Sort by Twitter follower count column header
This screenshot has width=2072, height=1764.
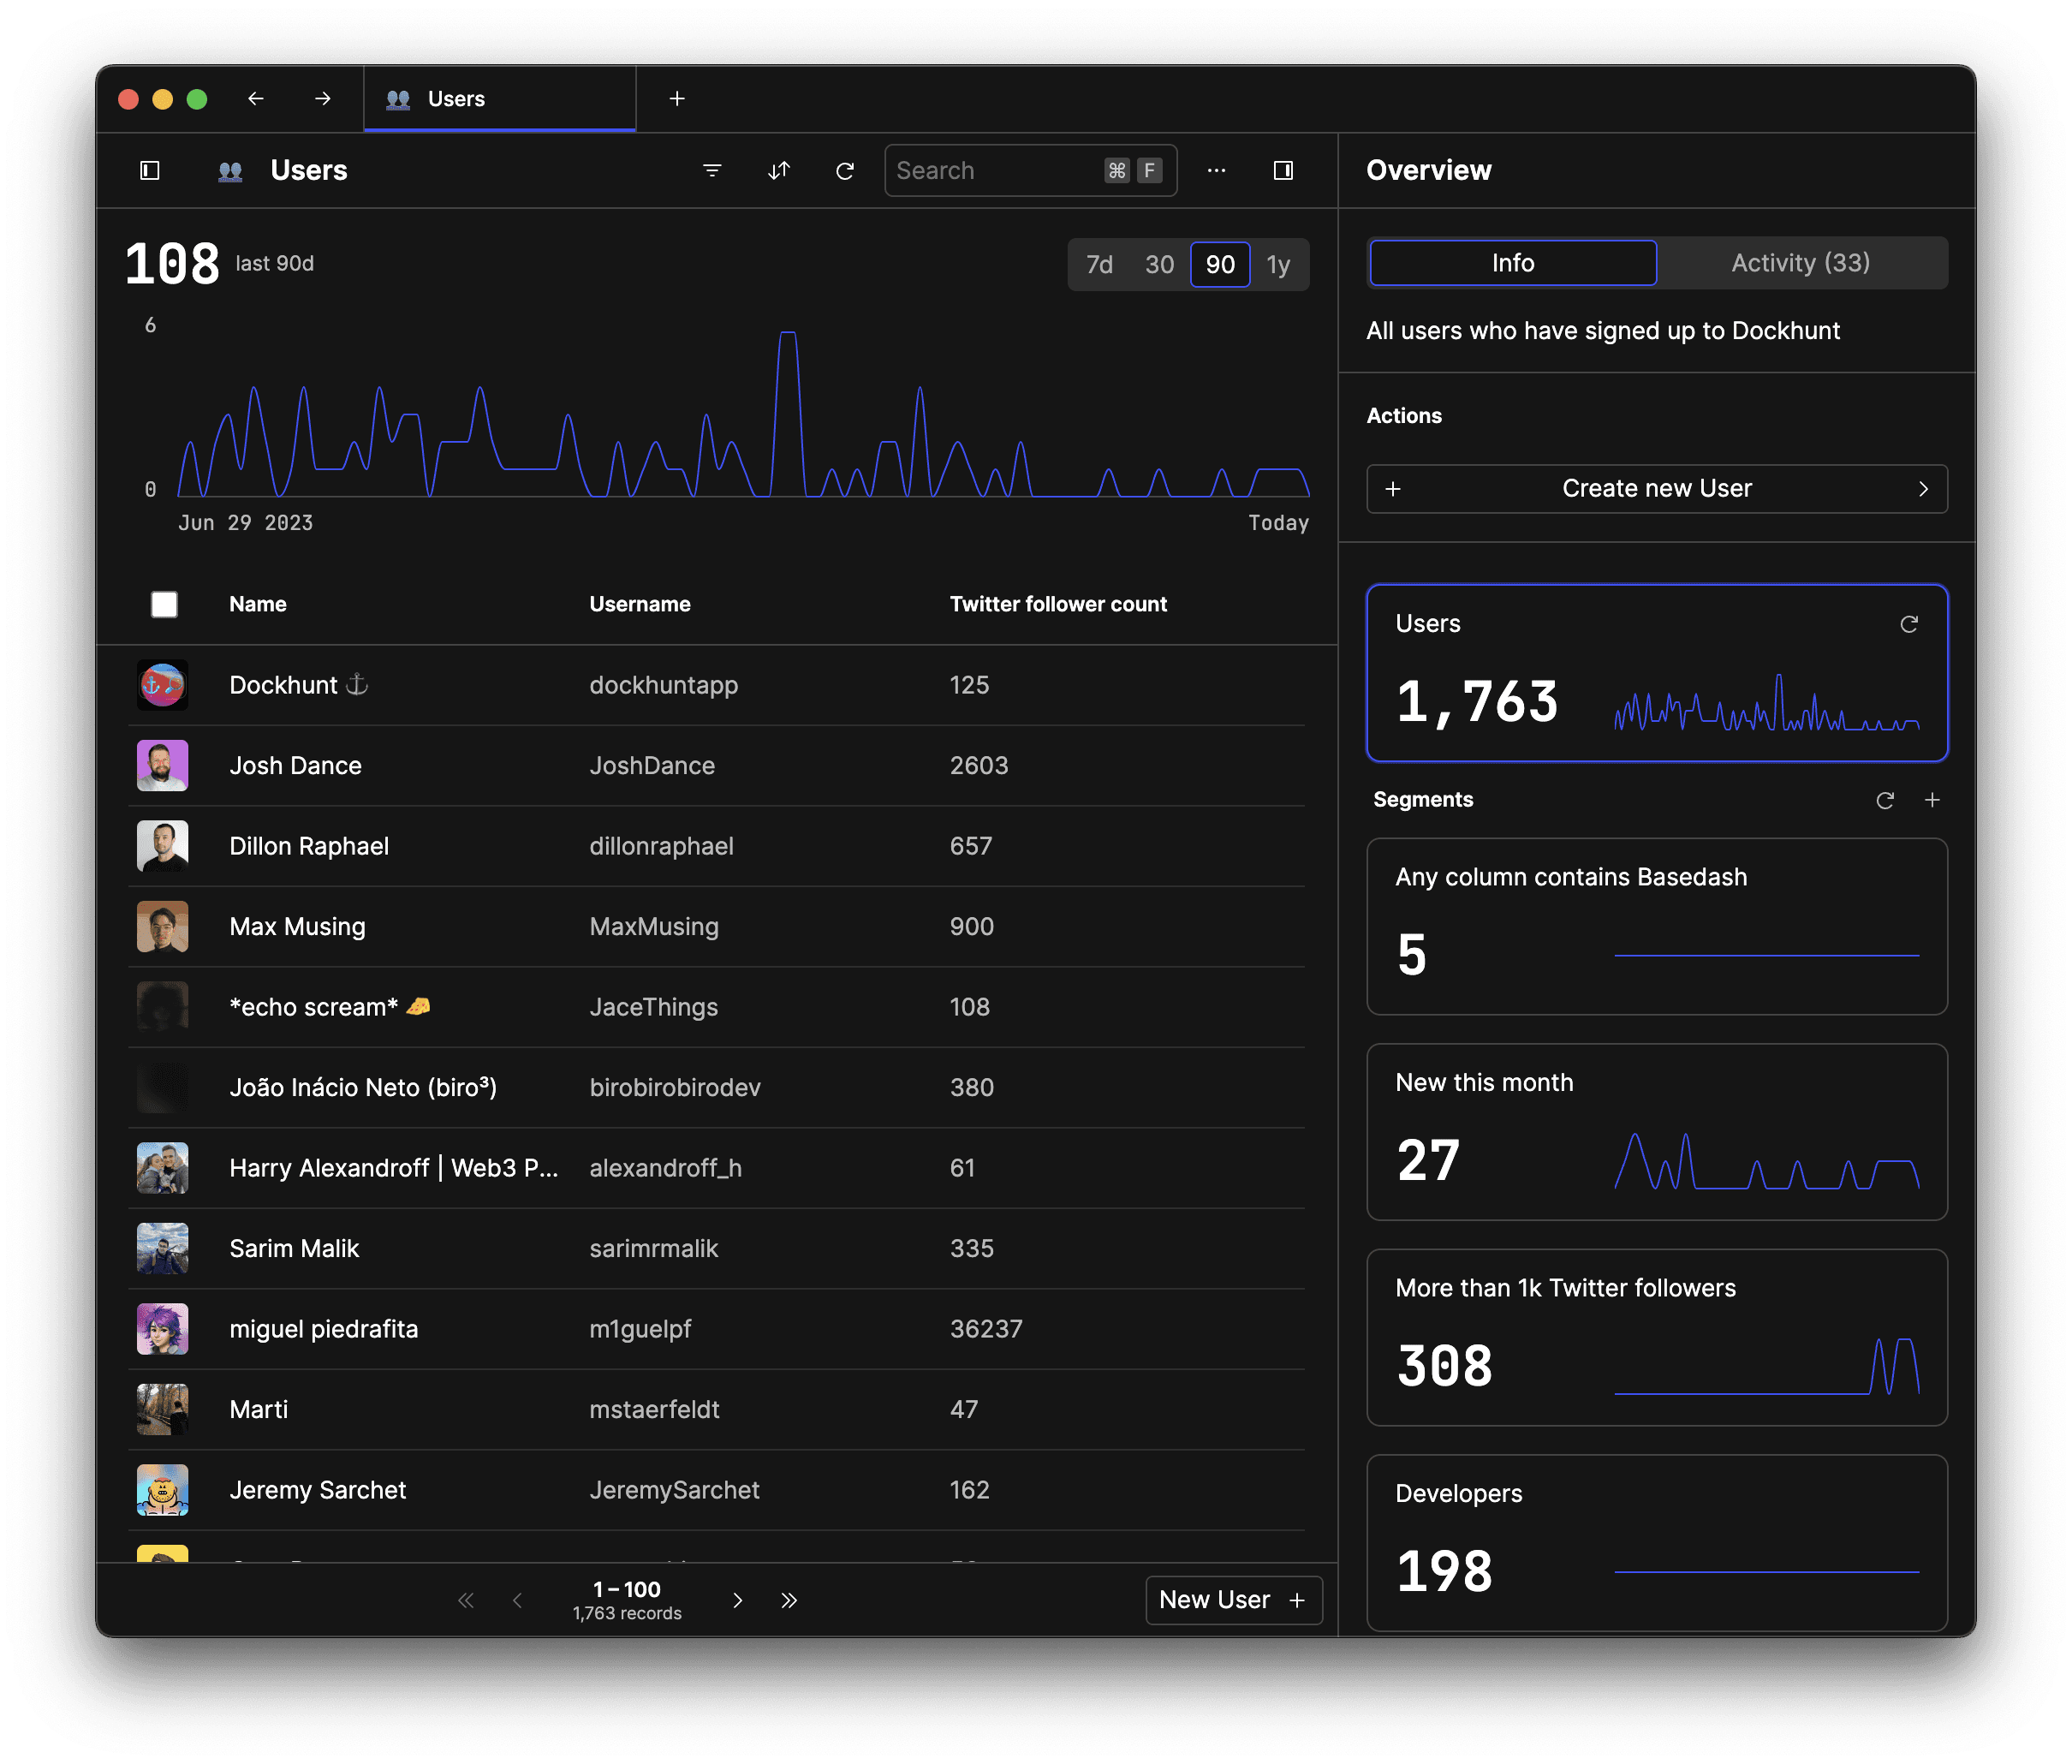click(1058, 604)
